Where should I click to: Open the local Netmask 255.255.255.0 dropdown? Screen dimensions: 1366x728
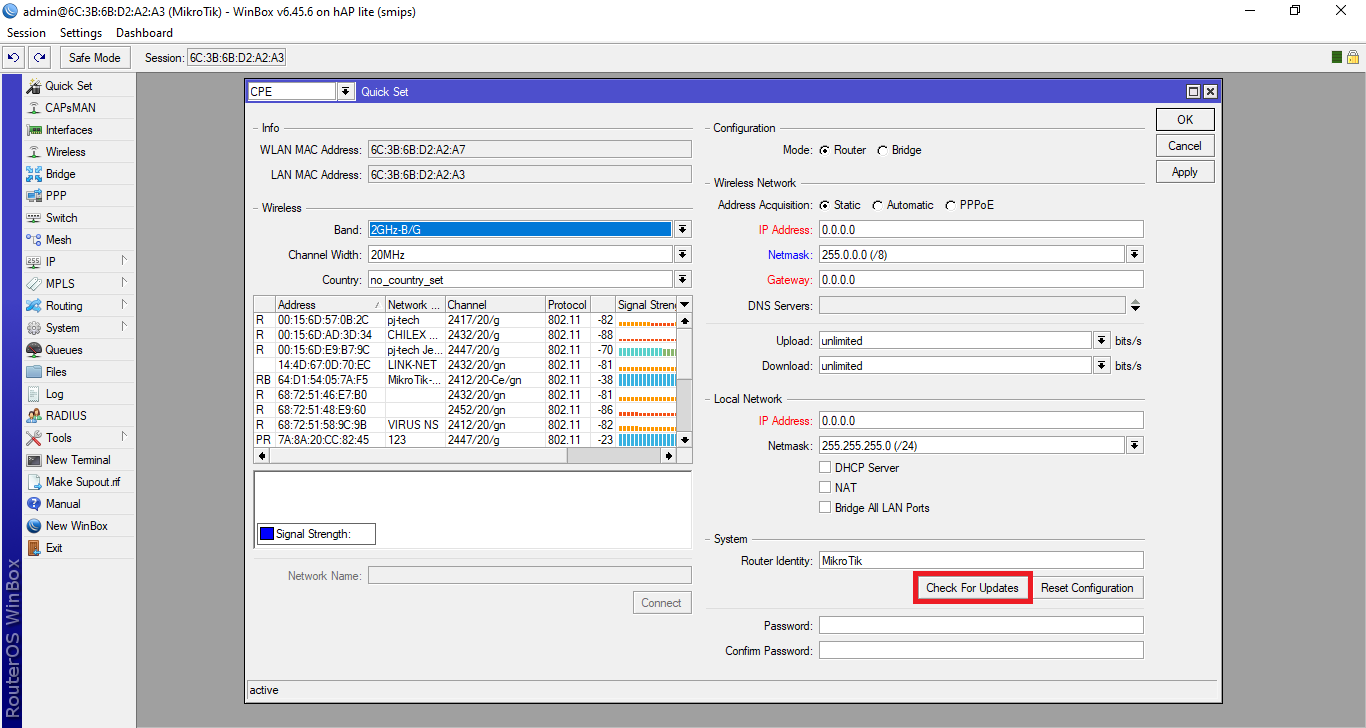[x=1135, y=445]
